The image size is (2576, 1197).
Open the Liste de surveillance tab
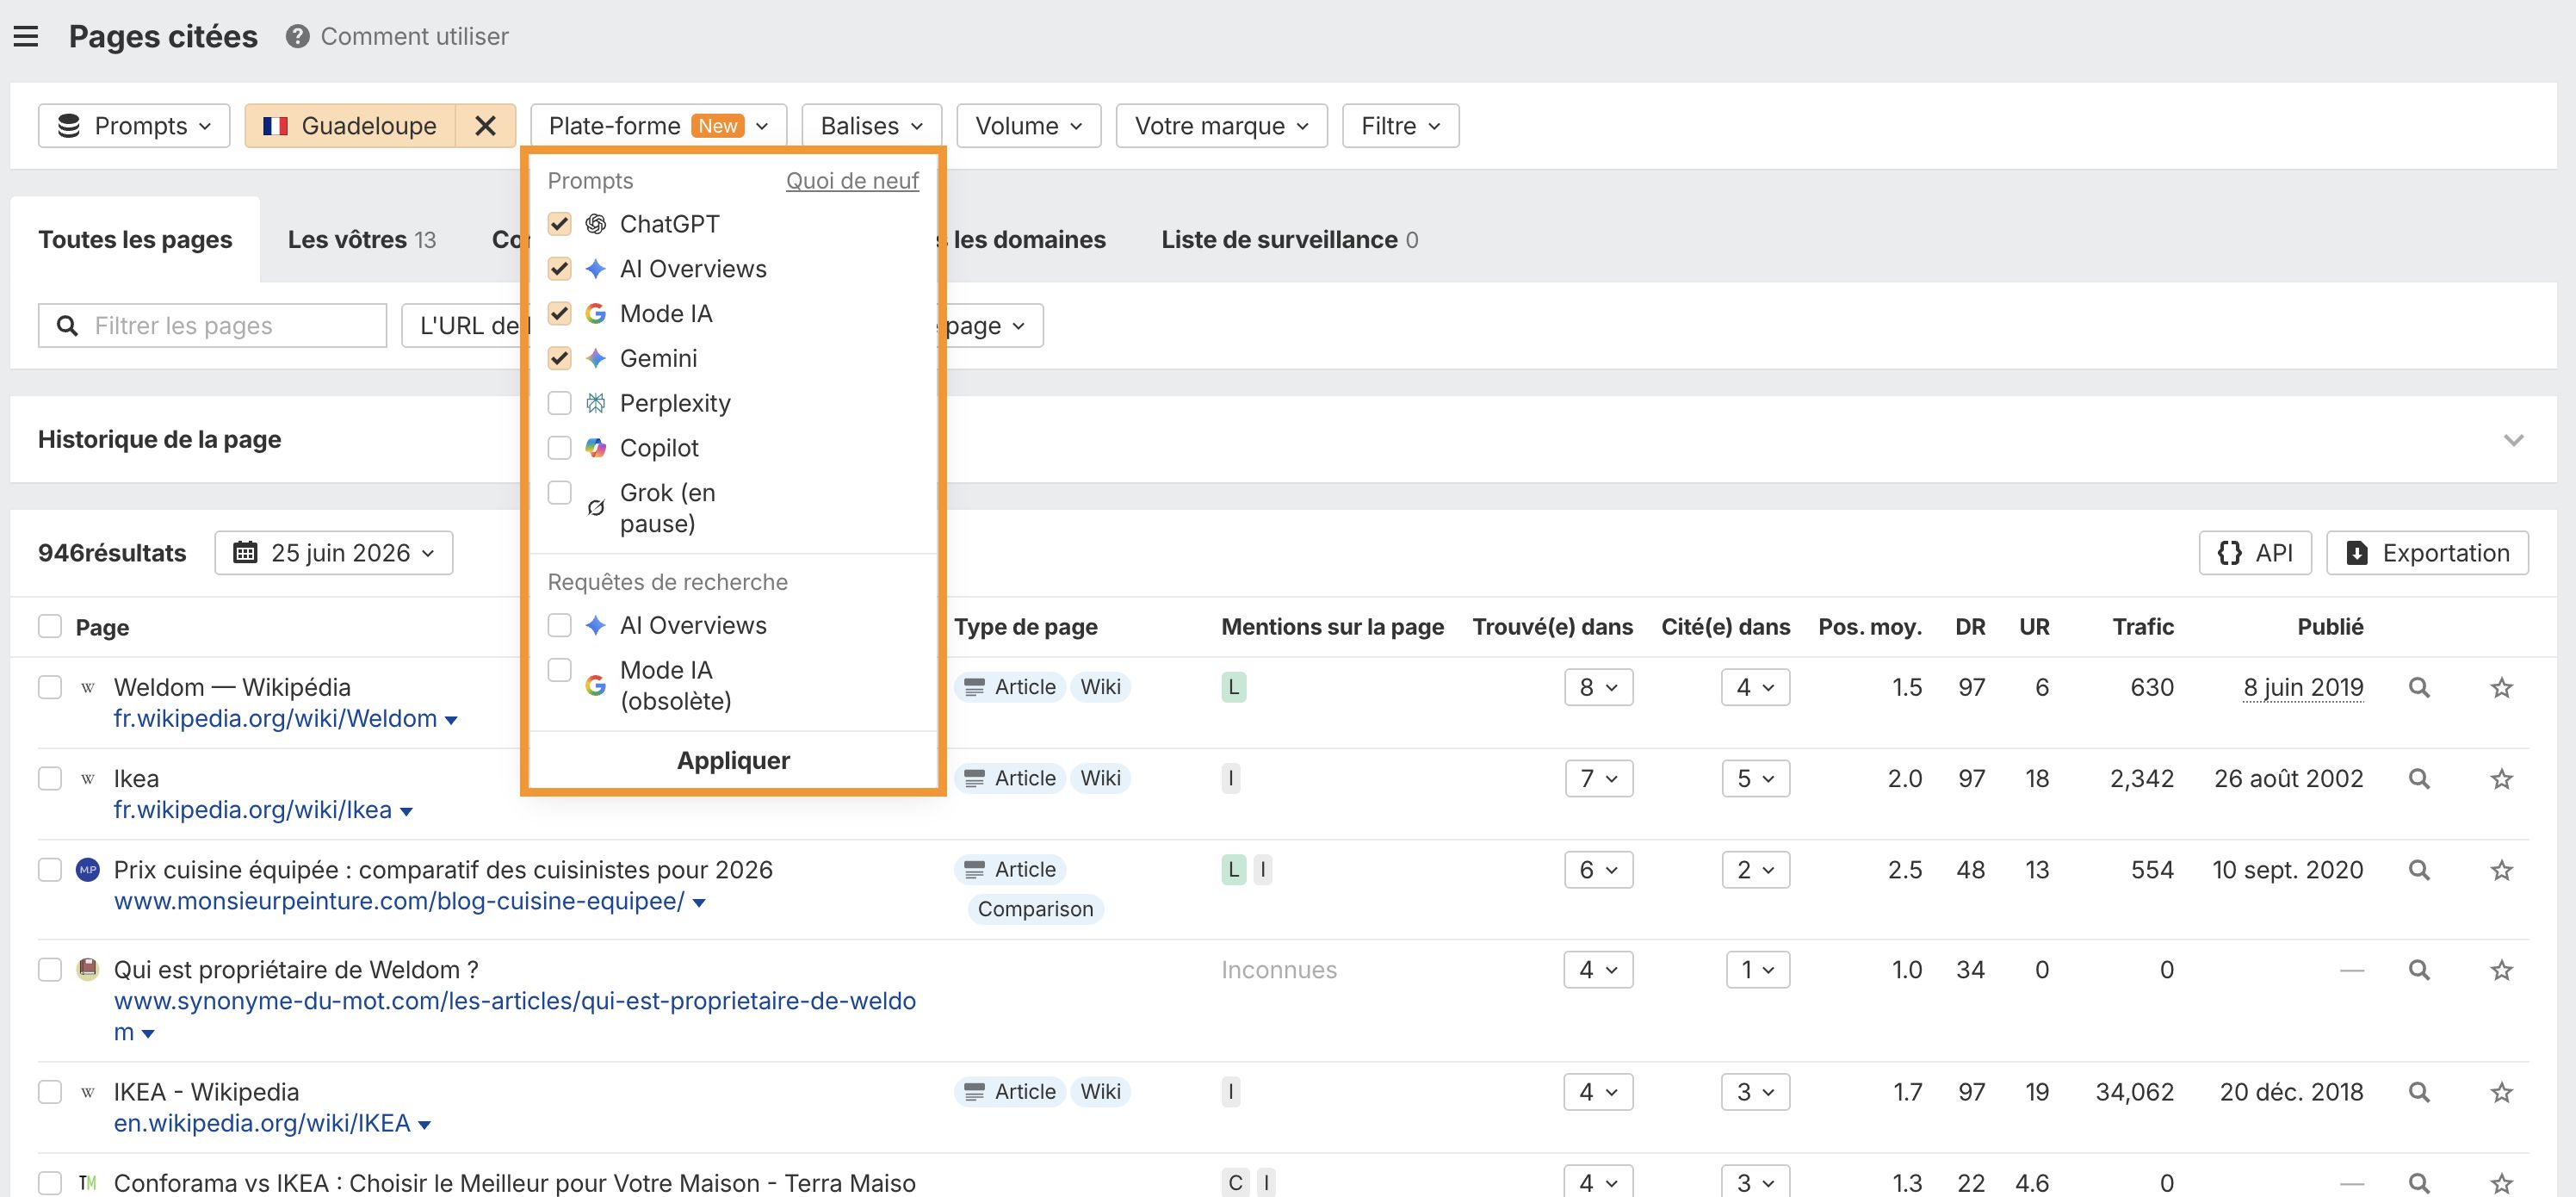coord(1290,240)
